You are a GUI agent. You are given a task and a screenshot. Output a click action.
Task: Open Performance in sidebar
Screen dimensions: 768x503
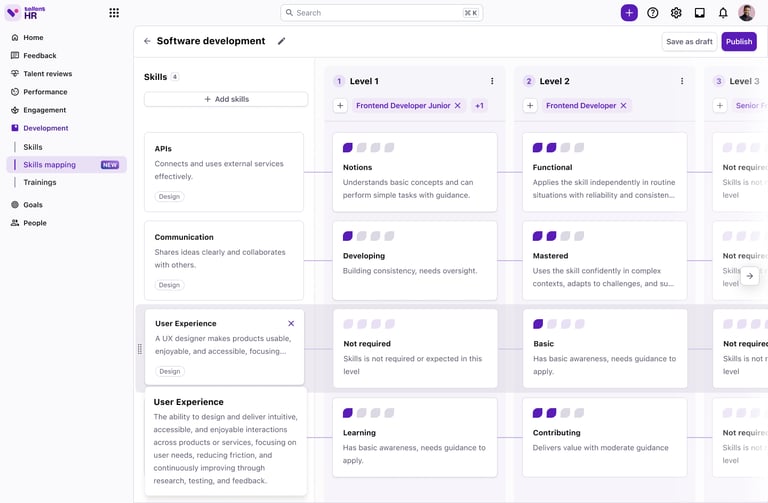45,92
